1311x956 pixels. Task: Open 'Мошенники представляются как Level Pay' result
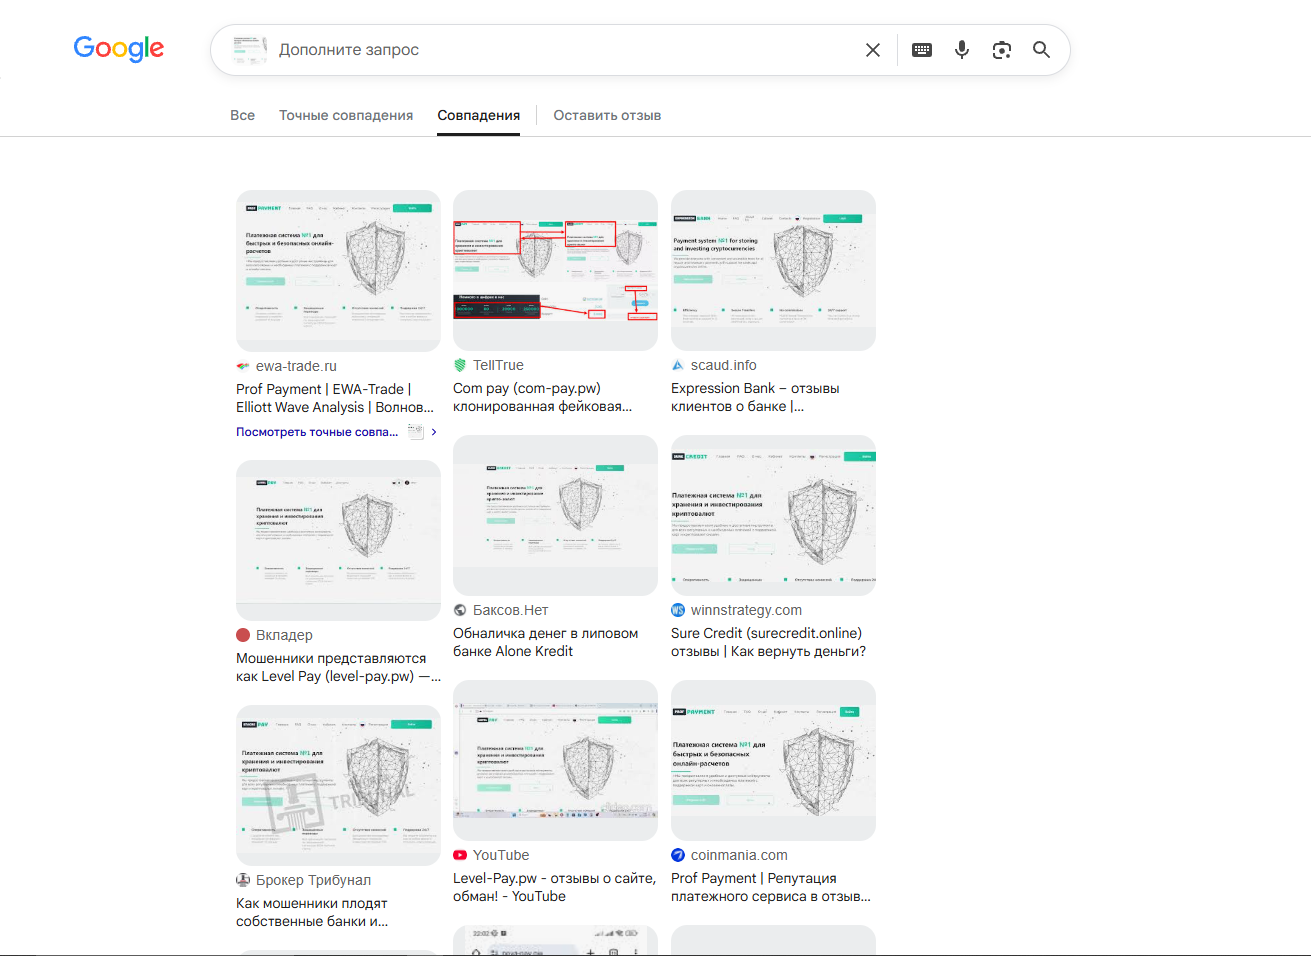tap(338, 667)
